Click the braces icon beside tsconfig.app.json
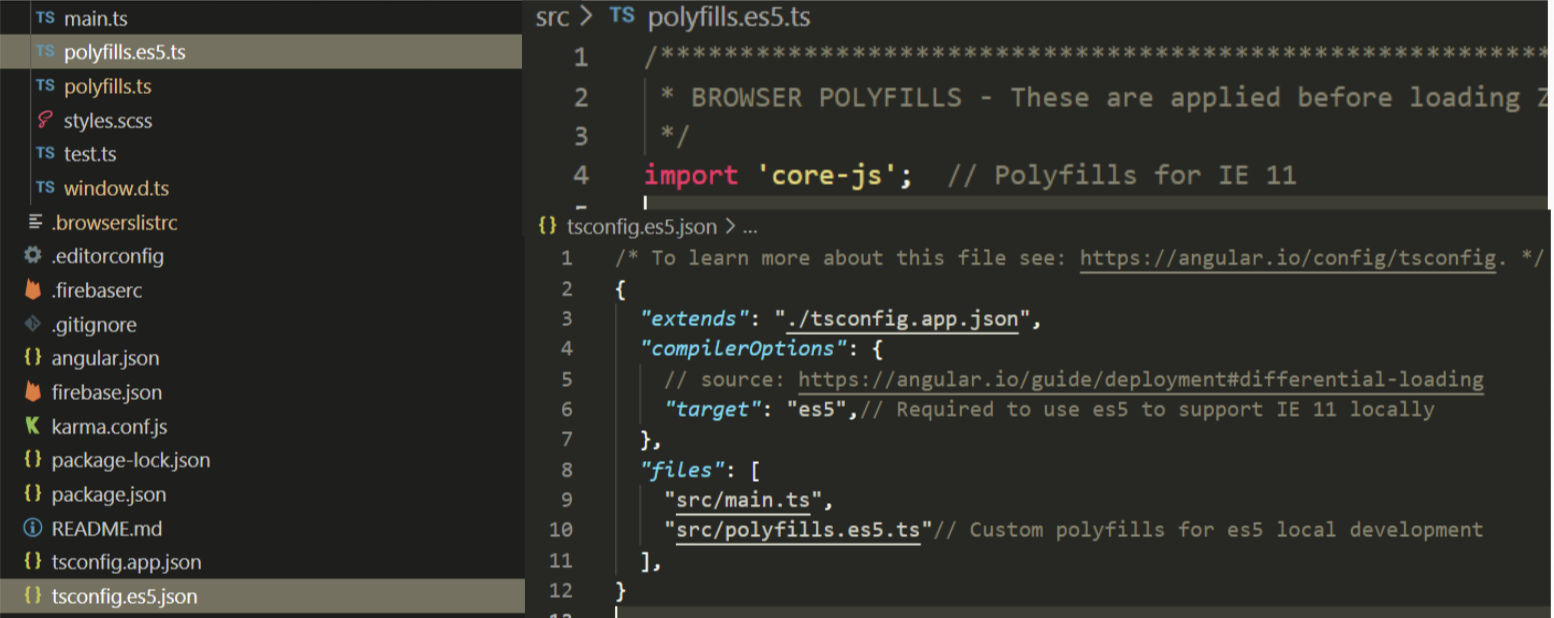Image resolution: width=1554 pixels, height=618 pixels. (33, 562)
